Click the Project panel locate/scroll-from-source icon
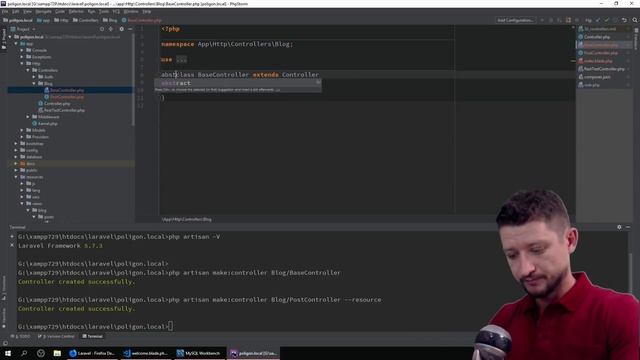This screenshot has width=640, height=360. [x=102, y=29]
